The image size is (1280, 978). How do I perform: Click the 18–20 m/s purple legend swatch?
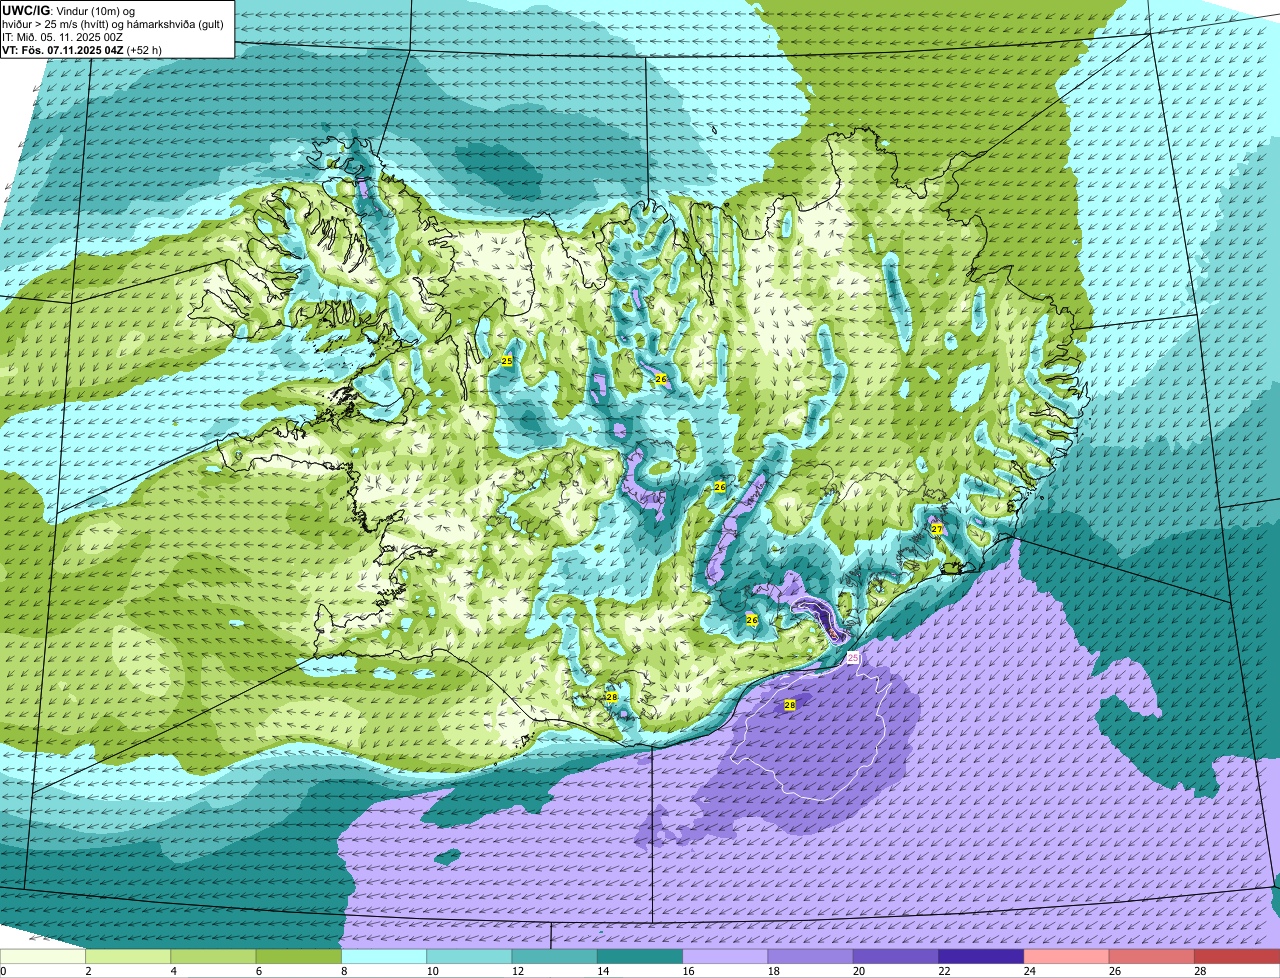[811, 957]
